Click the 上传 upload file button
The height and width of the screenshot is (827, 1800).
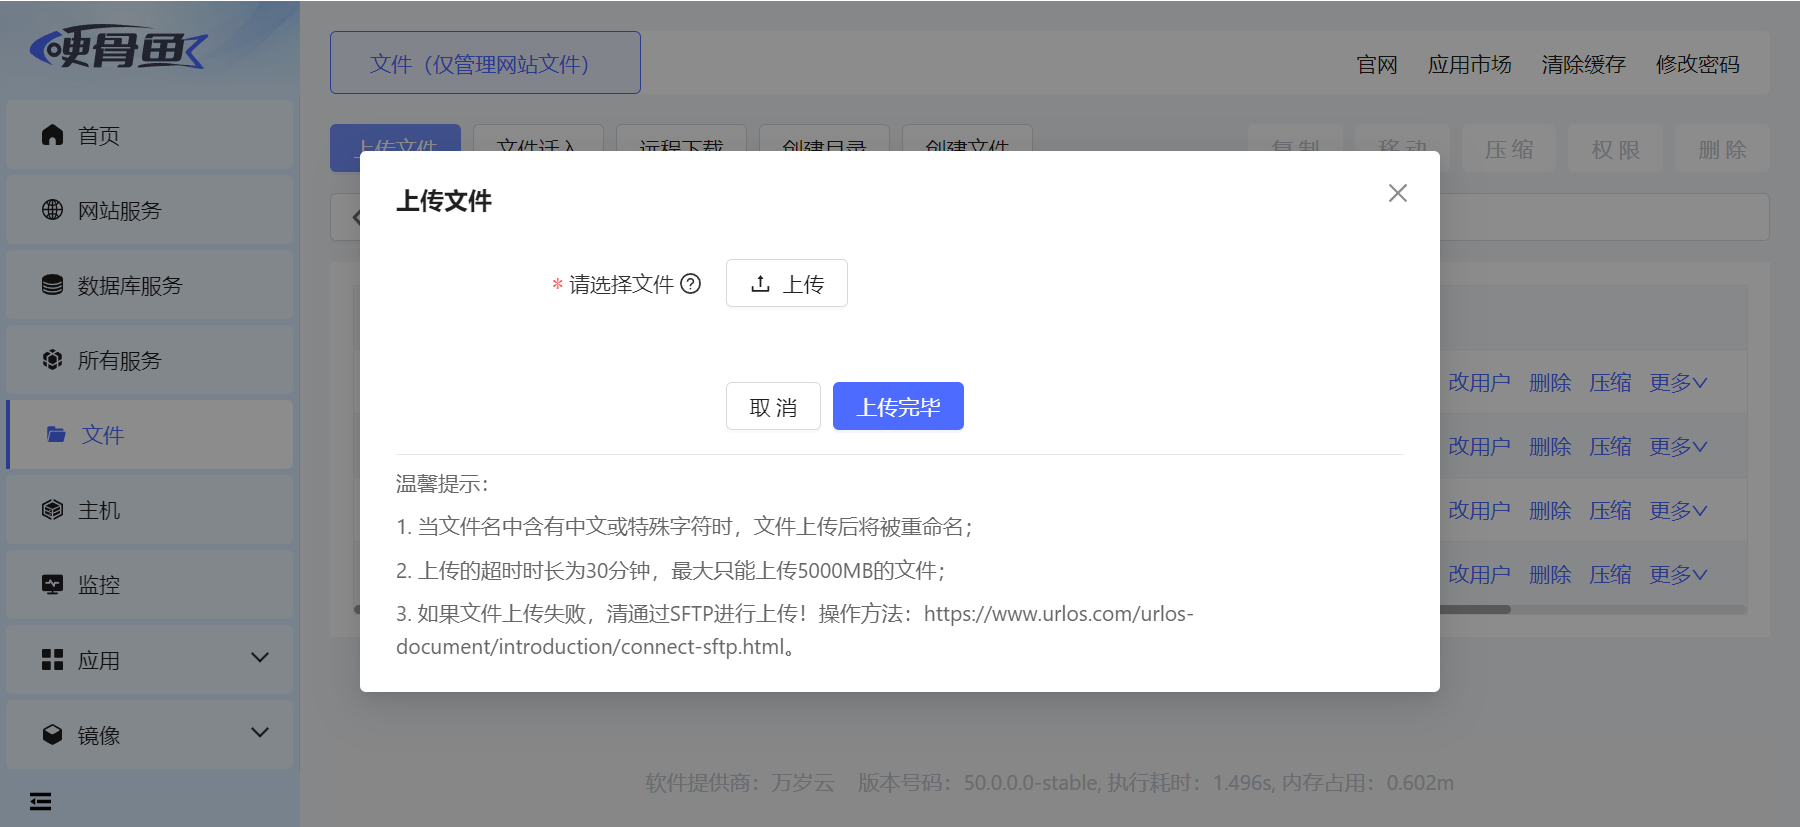pos(787,284)
